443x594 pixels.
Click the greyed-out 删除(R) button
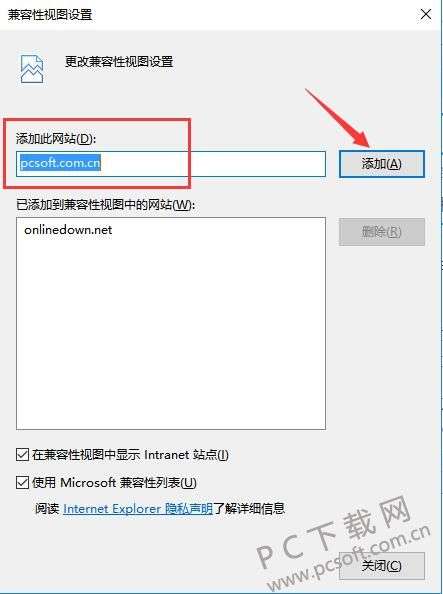[x=382, y=231]
